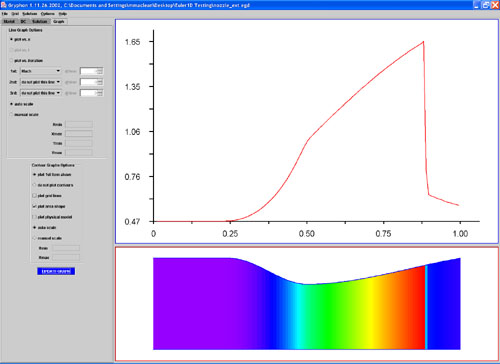This screenshot has height=364, width=500.
Task: Click the Ymin input field
Action: (79, 143)
